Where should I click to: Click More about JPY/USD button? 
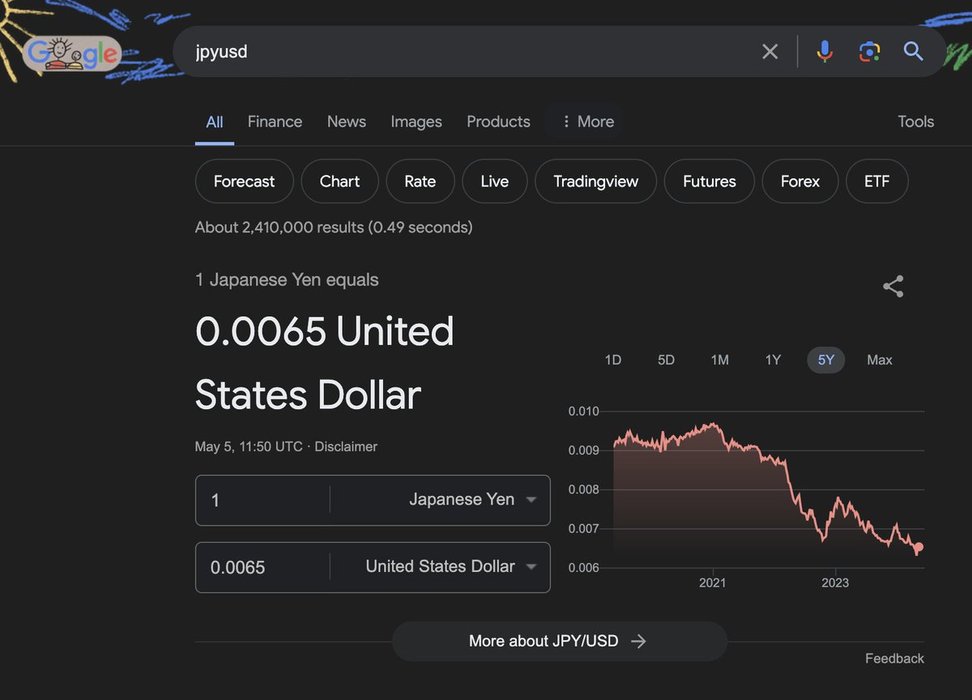pyautogui.click(x=558, y=641)
